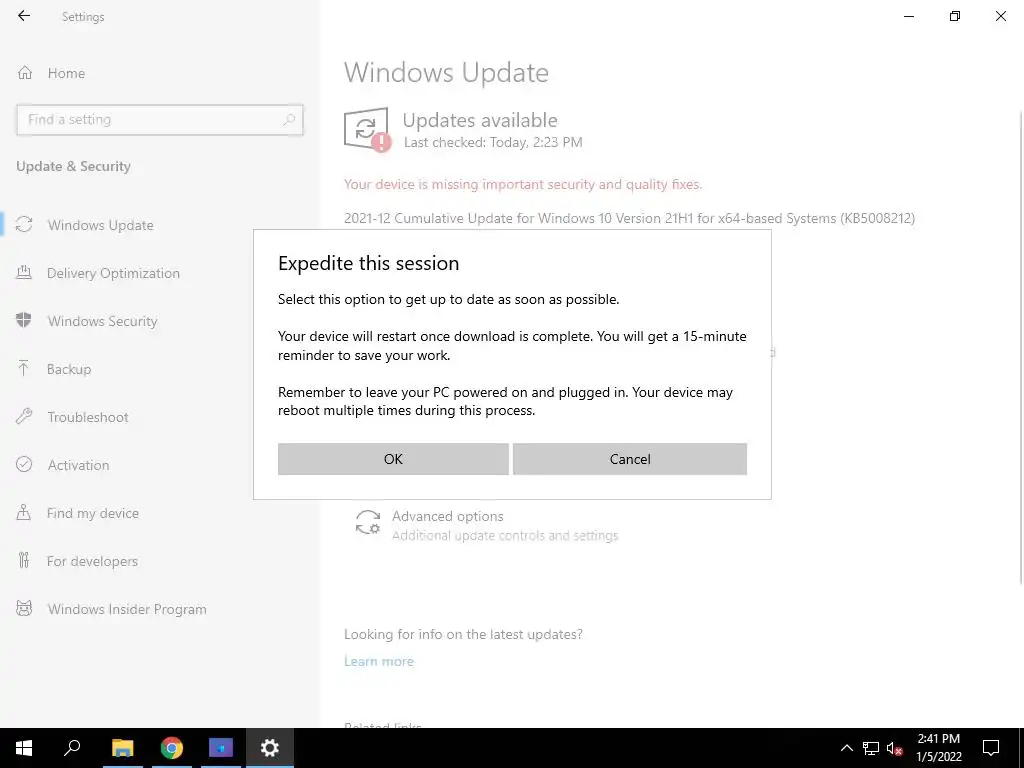This screenshot has height=768, width=1024.
Task: Launch File Explorer from the taskbar
Action: click(x=122, y=748)
